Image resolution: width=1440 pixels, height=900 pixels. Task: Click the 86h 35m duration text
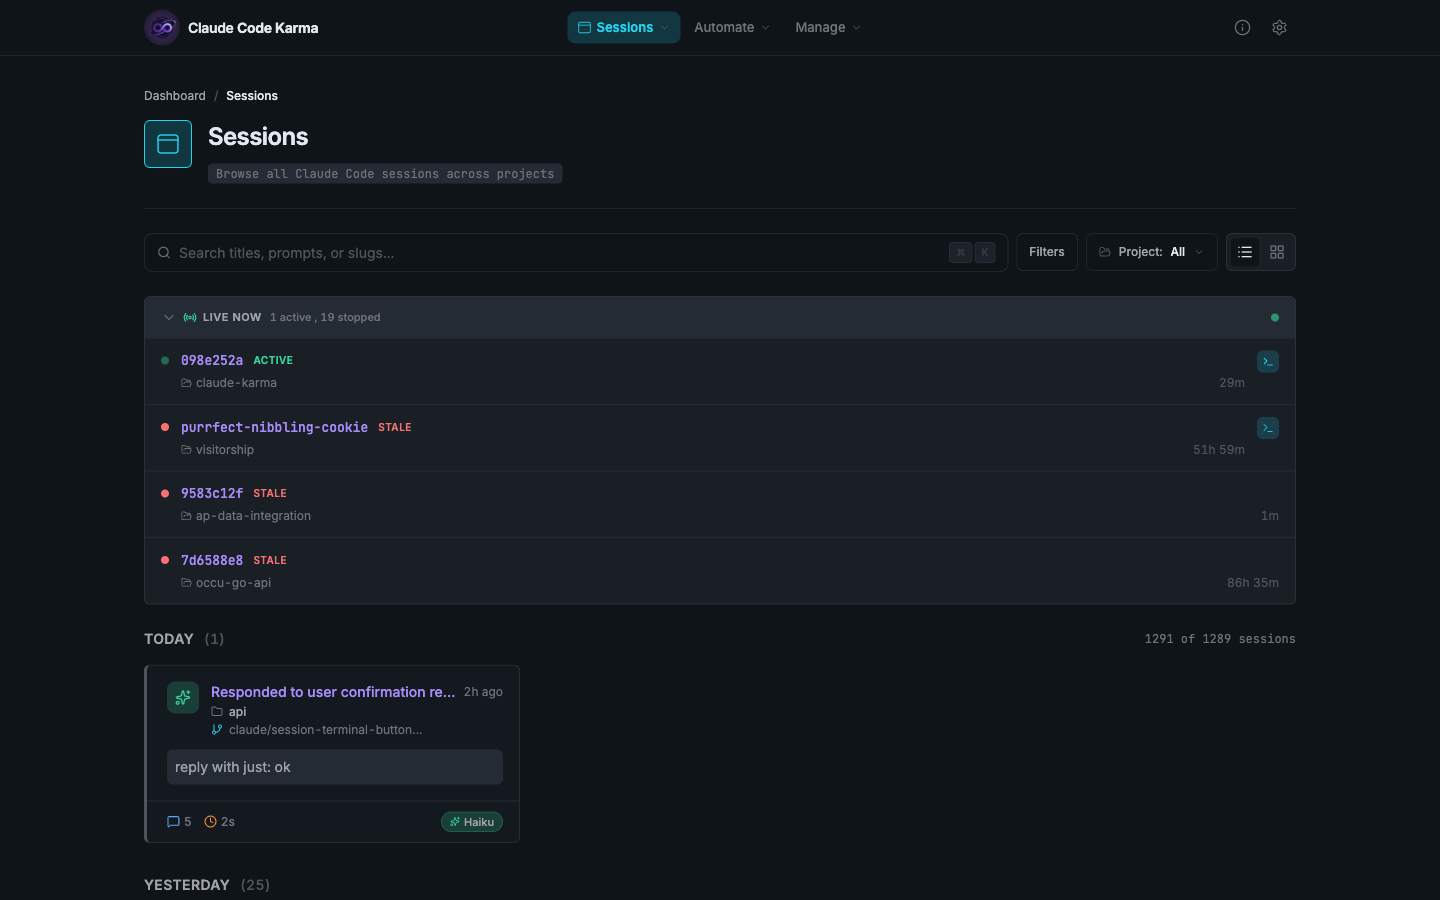click(x=1253, y=583)
